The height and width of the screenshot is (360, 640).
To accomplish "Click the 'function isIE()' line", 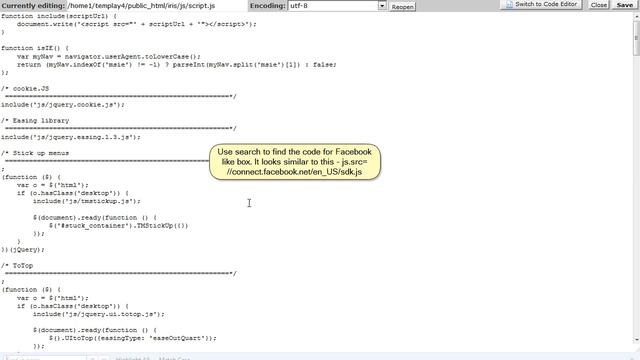I will pos(35,48).
